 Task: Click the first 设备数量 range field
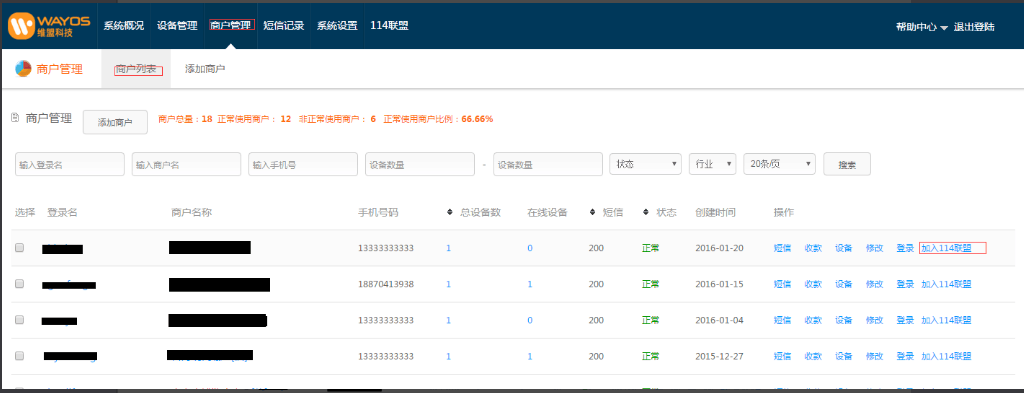point(420,165)
